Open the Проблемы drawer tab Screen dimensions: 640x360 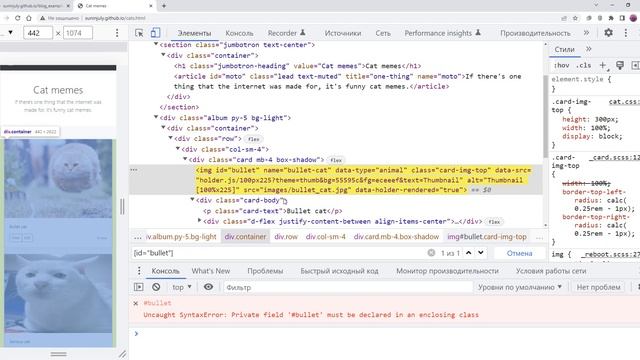265,271
